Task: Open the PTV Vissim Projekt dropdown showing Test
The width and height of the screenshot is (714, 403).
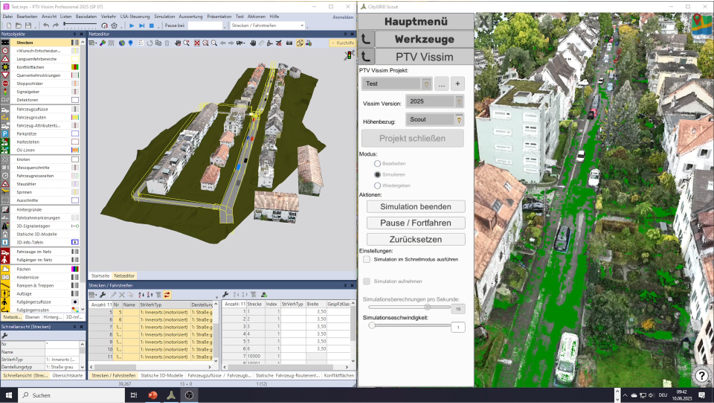Action: (396, 84)
